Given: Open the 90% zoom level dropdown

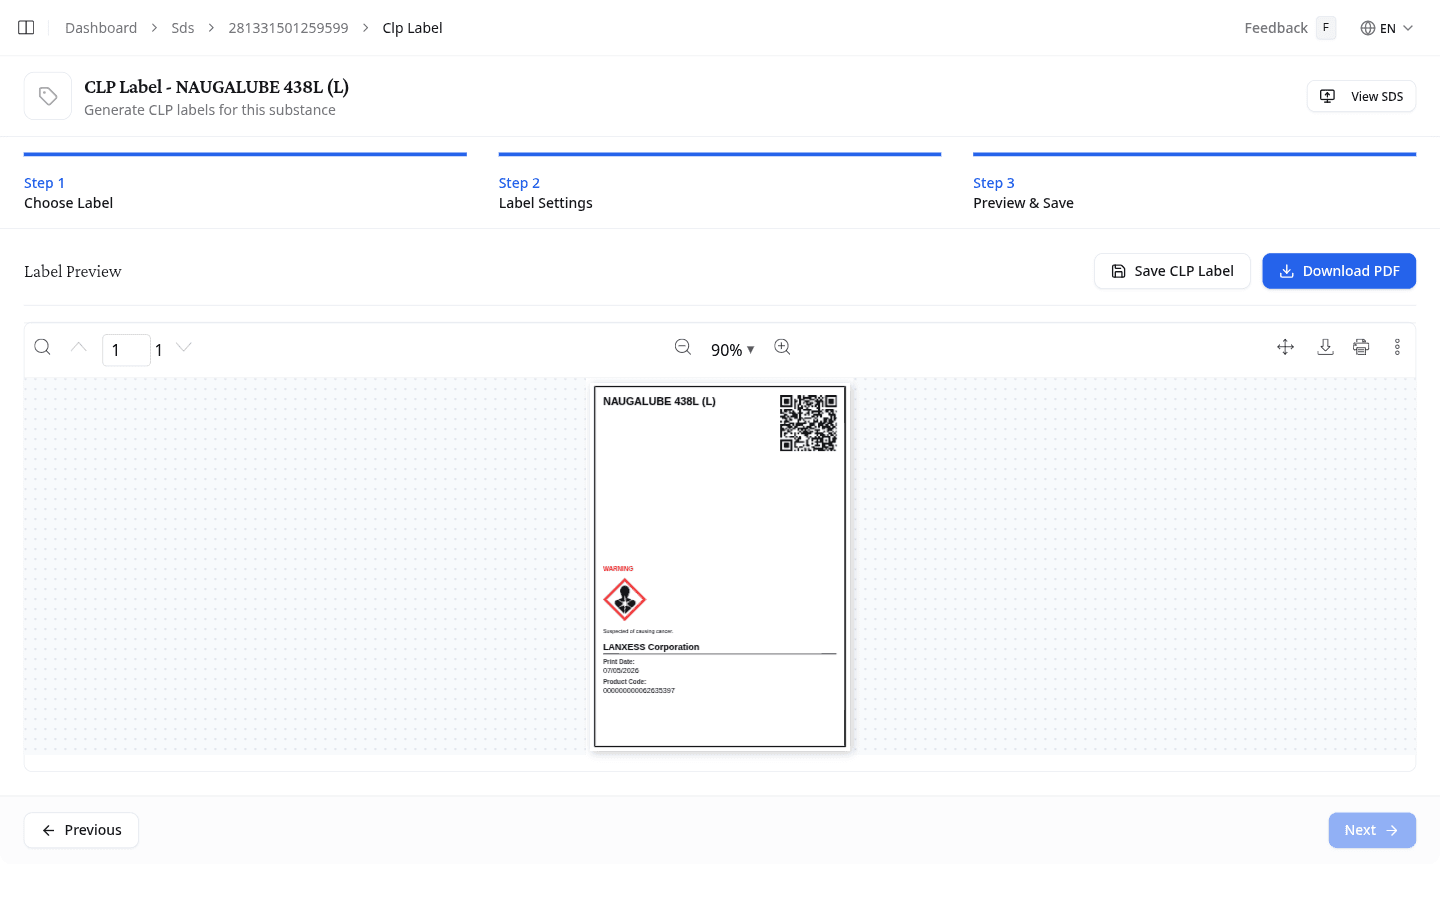Looking at the screenshot, I should 733,350.
